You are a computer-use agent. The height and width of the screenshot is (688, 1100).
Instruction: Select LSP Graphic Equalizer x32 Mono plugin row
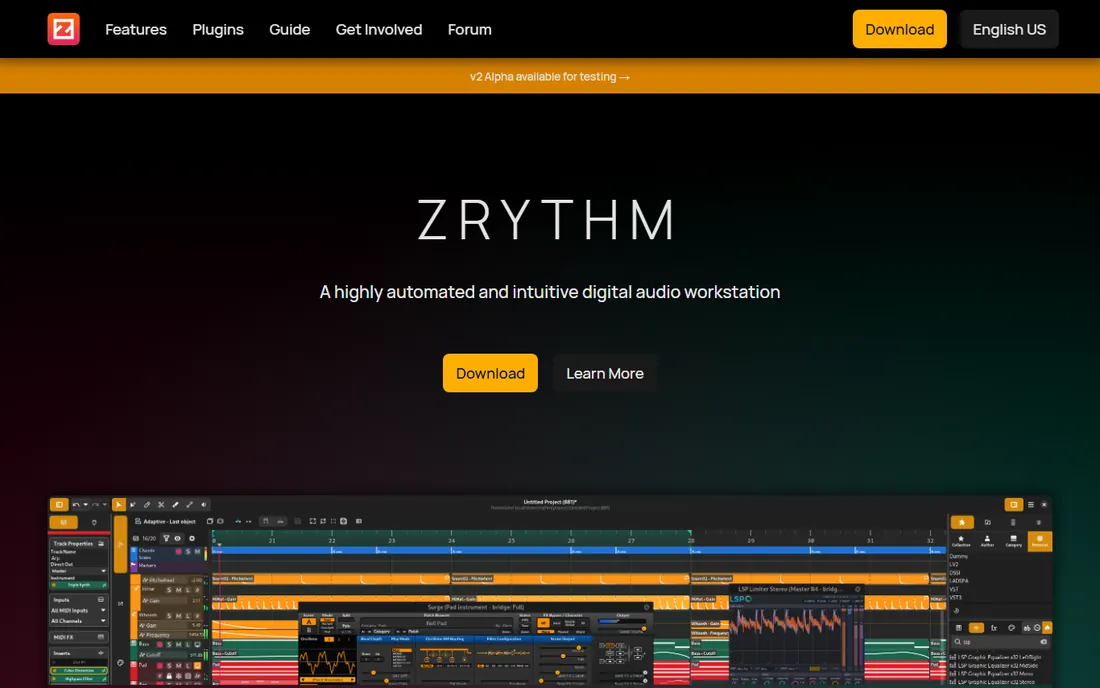[992, 674]
